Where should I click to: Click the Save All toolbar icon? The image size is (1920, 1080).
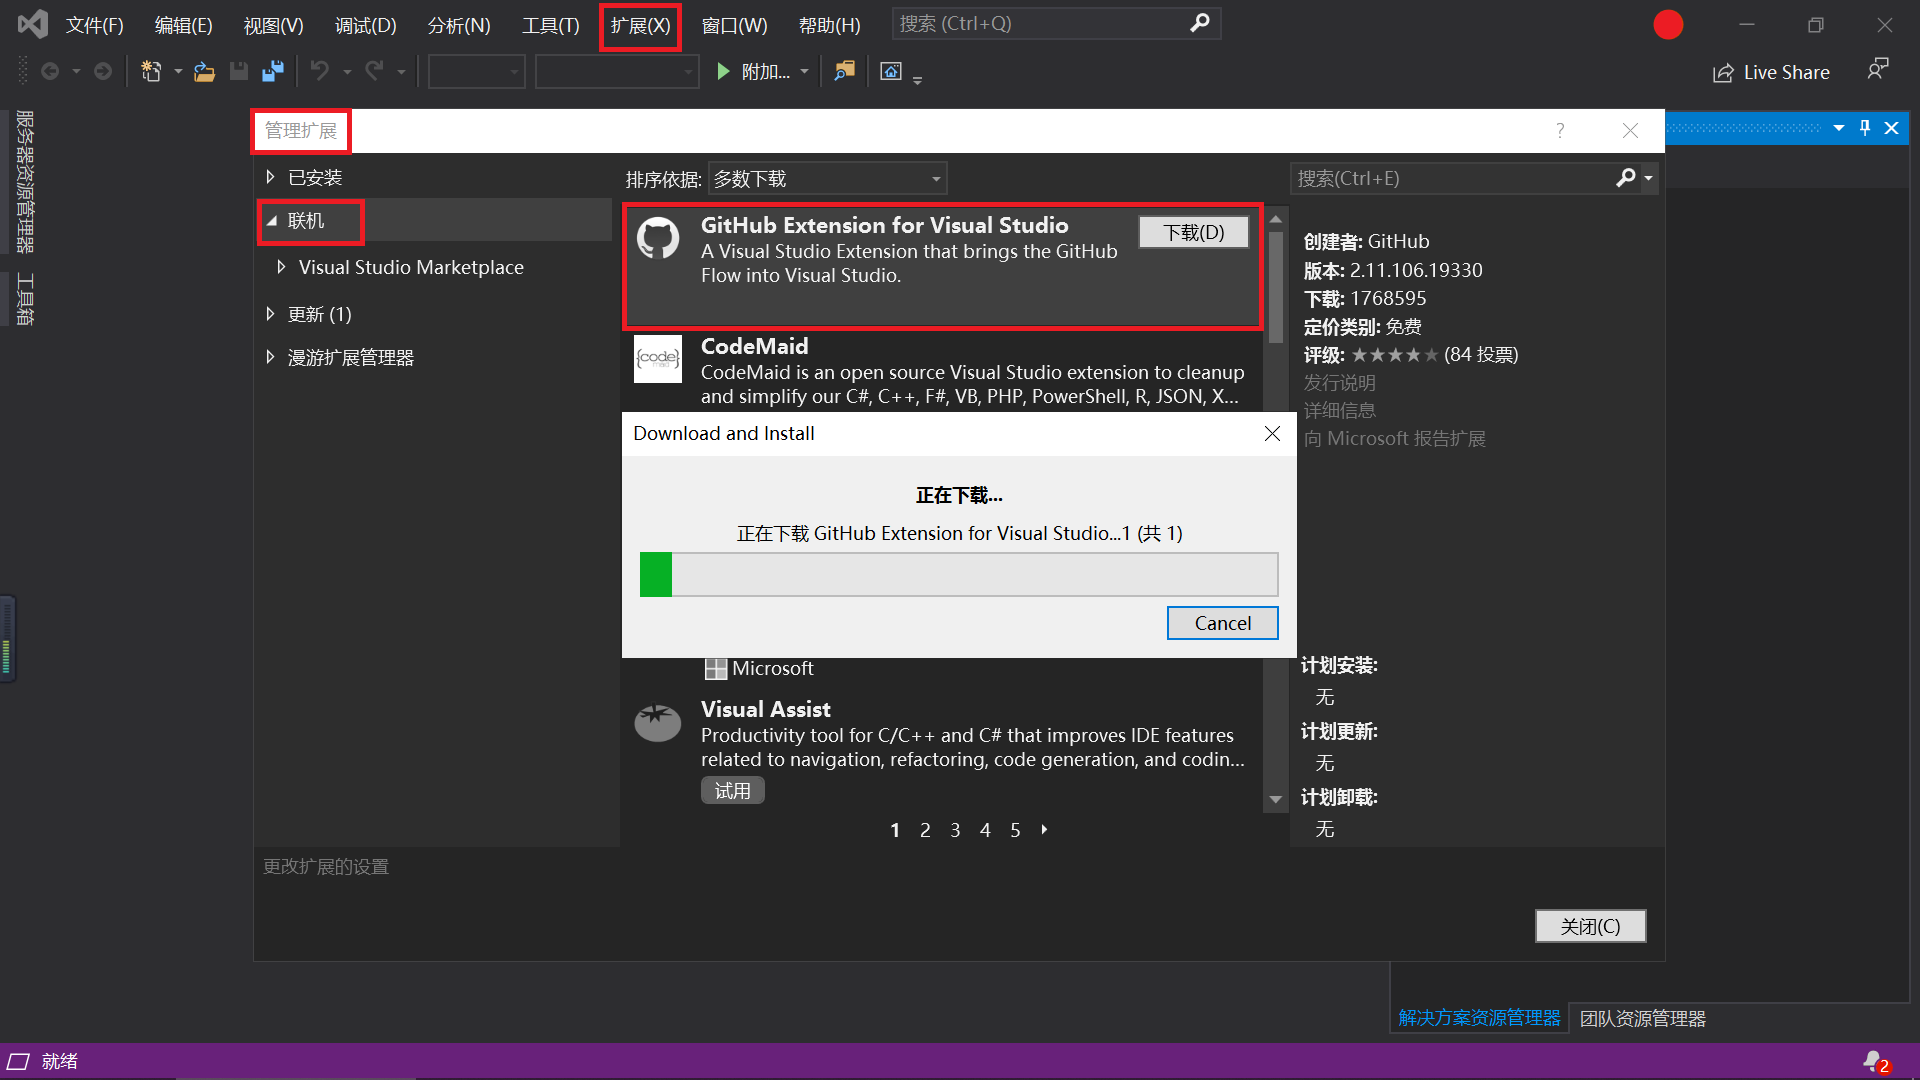[x=272, y=71]
